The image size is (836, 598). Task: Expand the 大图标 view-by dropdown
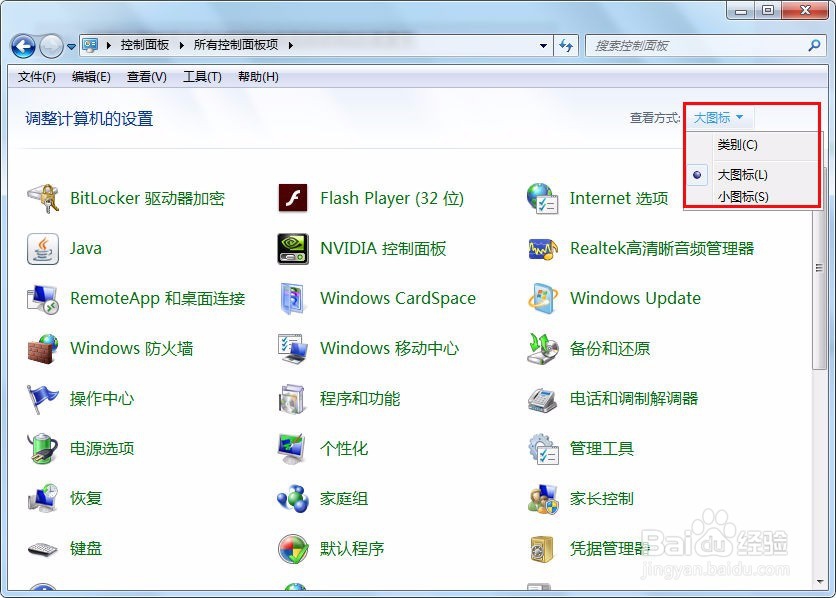click(718, 118)
